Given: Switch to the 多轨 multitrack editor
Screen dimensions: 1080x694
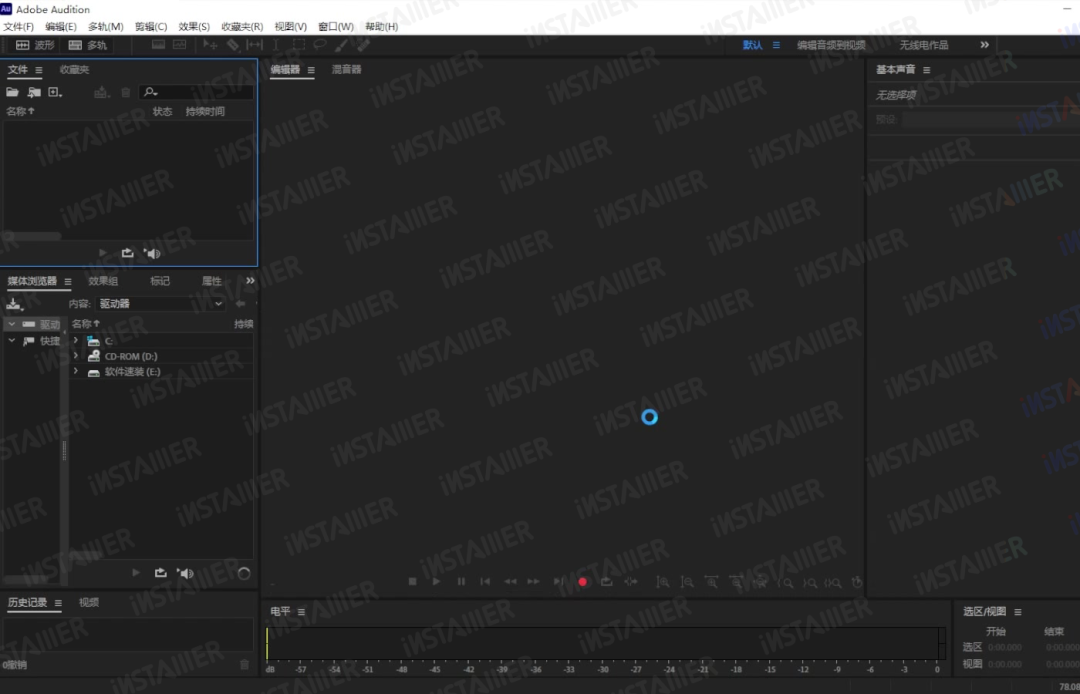Looking at the screenshot, I should click(x=87, y=45).
